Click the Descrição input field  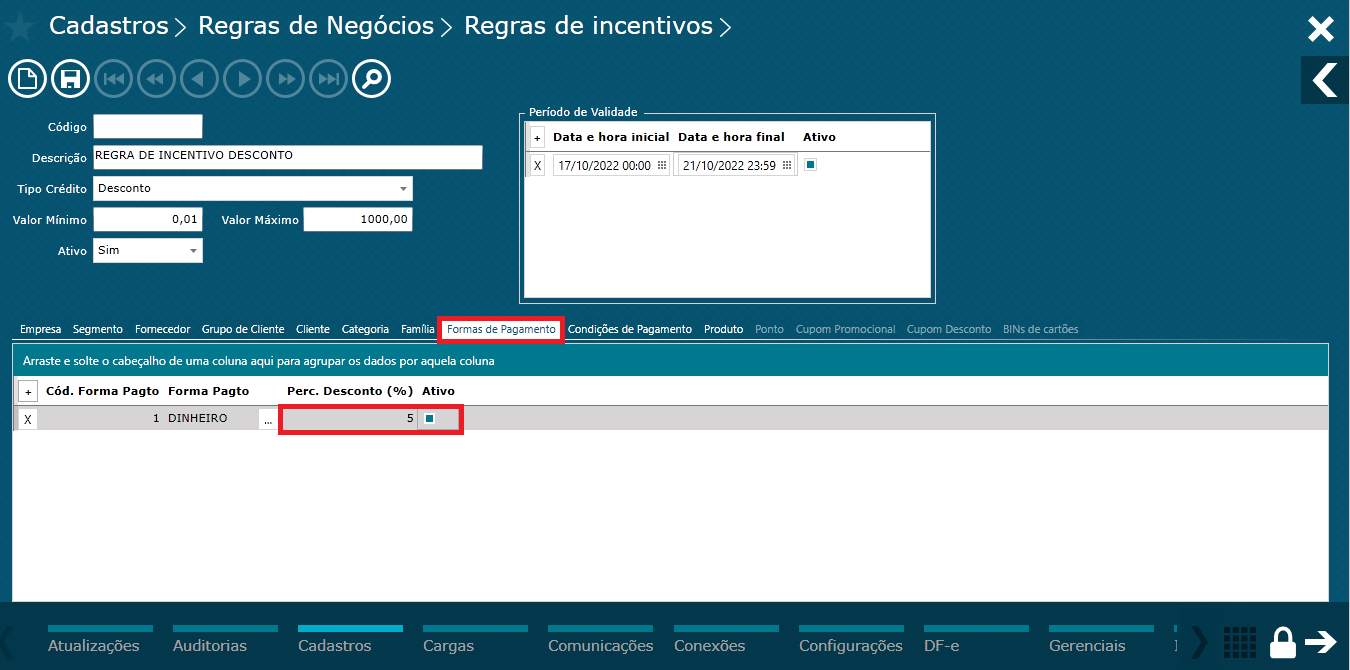point(288,157)
